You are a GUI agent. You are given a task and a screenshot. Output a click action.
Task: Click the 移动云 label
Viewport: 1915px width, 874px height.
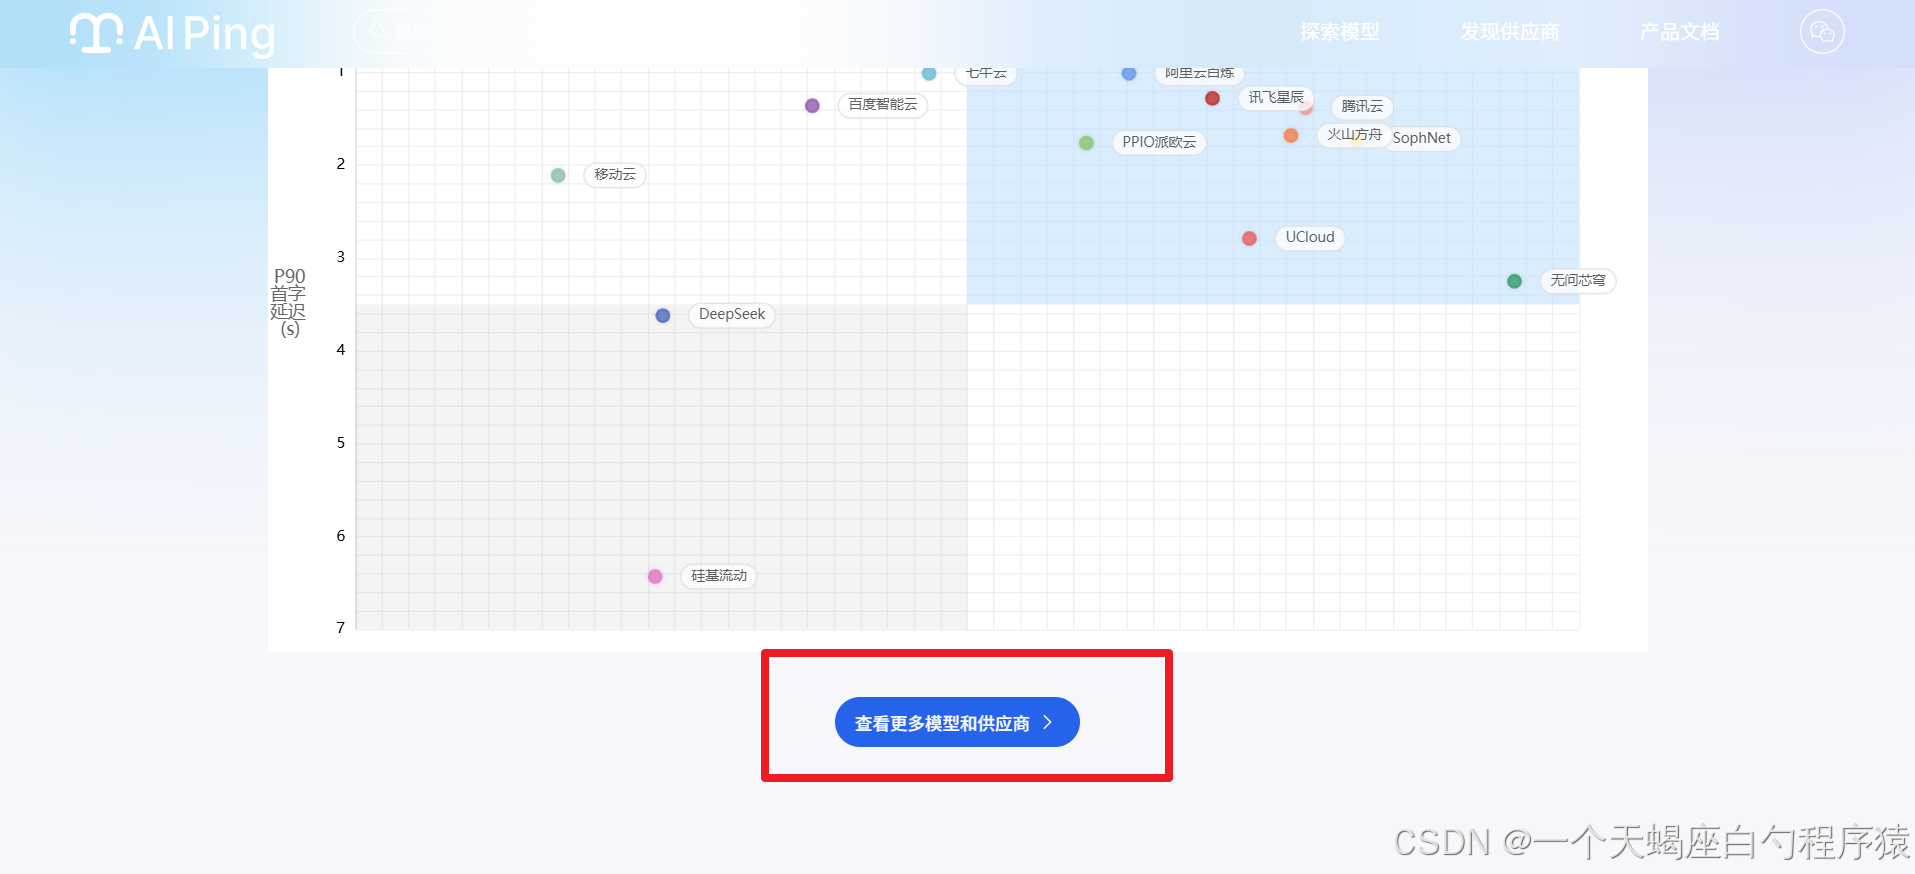click(615, 174)
